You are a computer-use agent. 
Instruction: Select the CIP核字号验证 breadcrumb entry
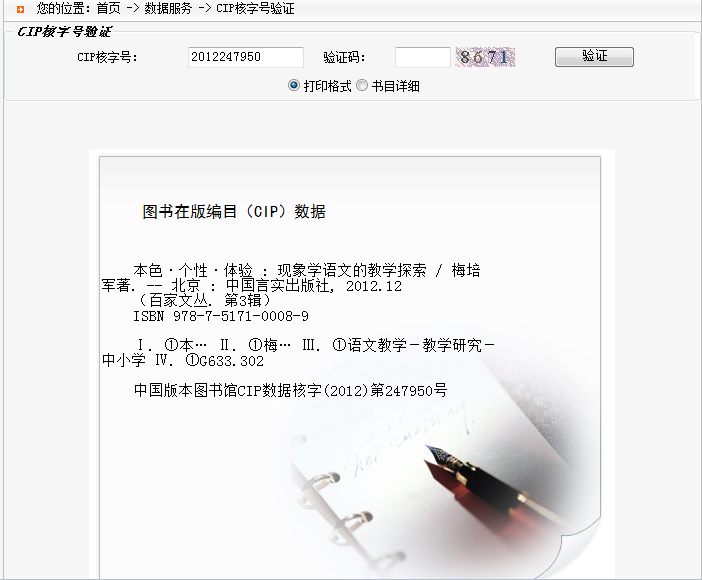255,8
